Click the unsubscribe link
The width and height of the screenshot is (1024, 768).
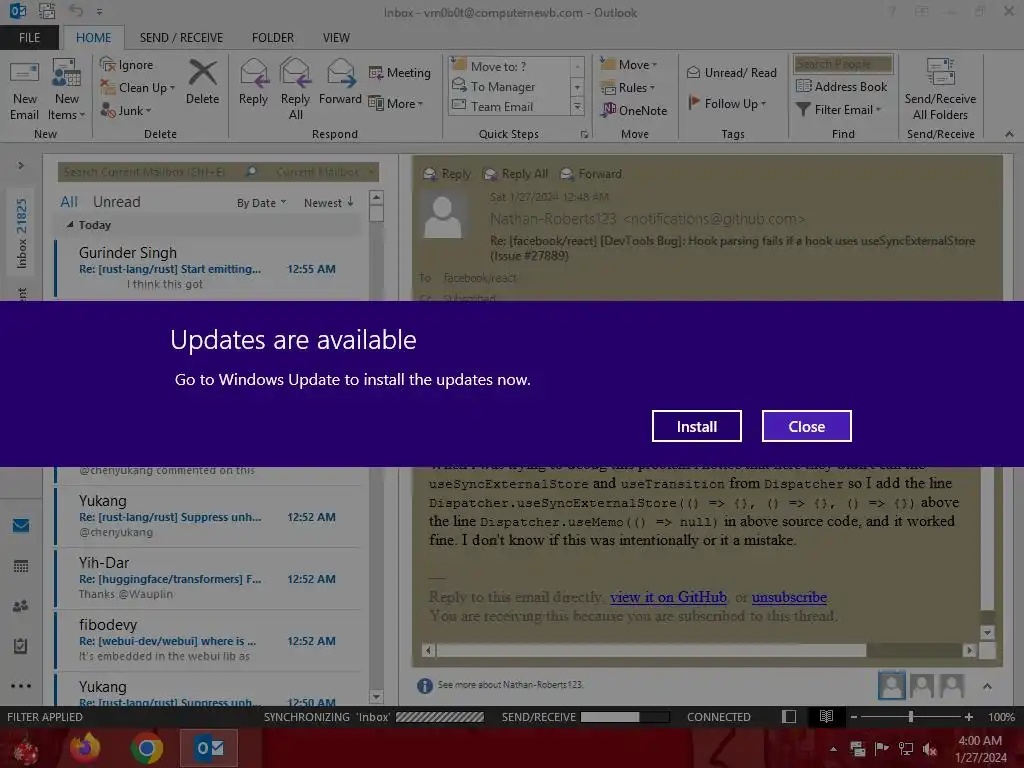[789, 597]
